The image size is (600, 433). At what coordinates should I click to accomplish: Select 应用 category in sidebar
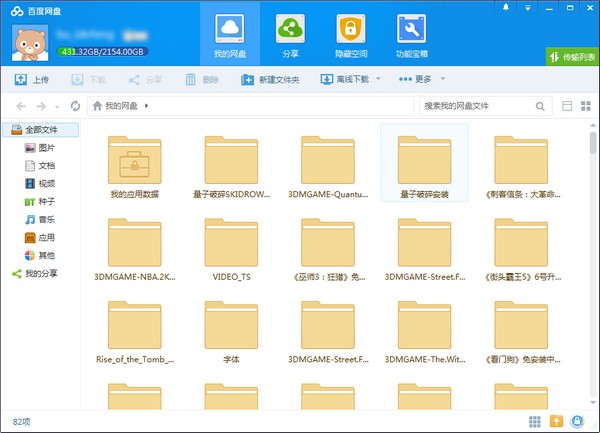[40, 238]
